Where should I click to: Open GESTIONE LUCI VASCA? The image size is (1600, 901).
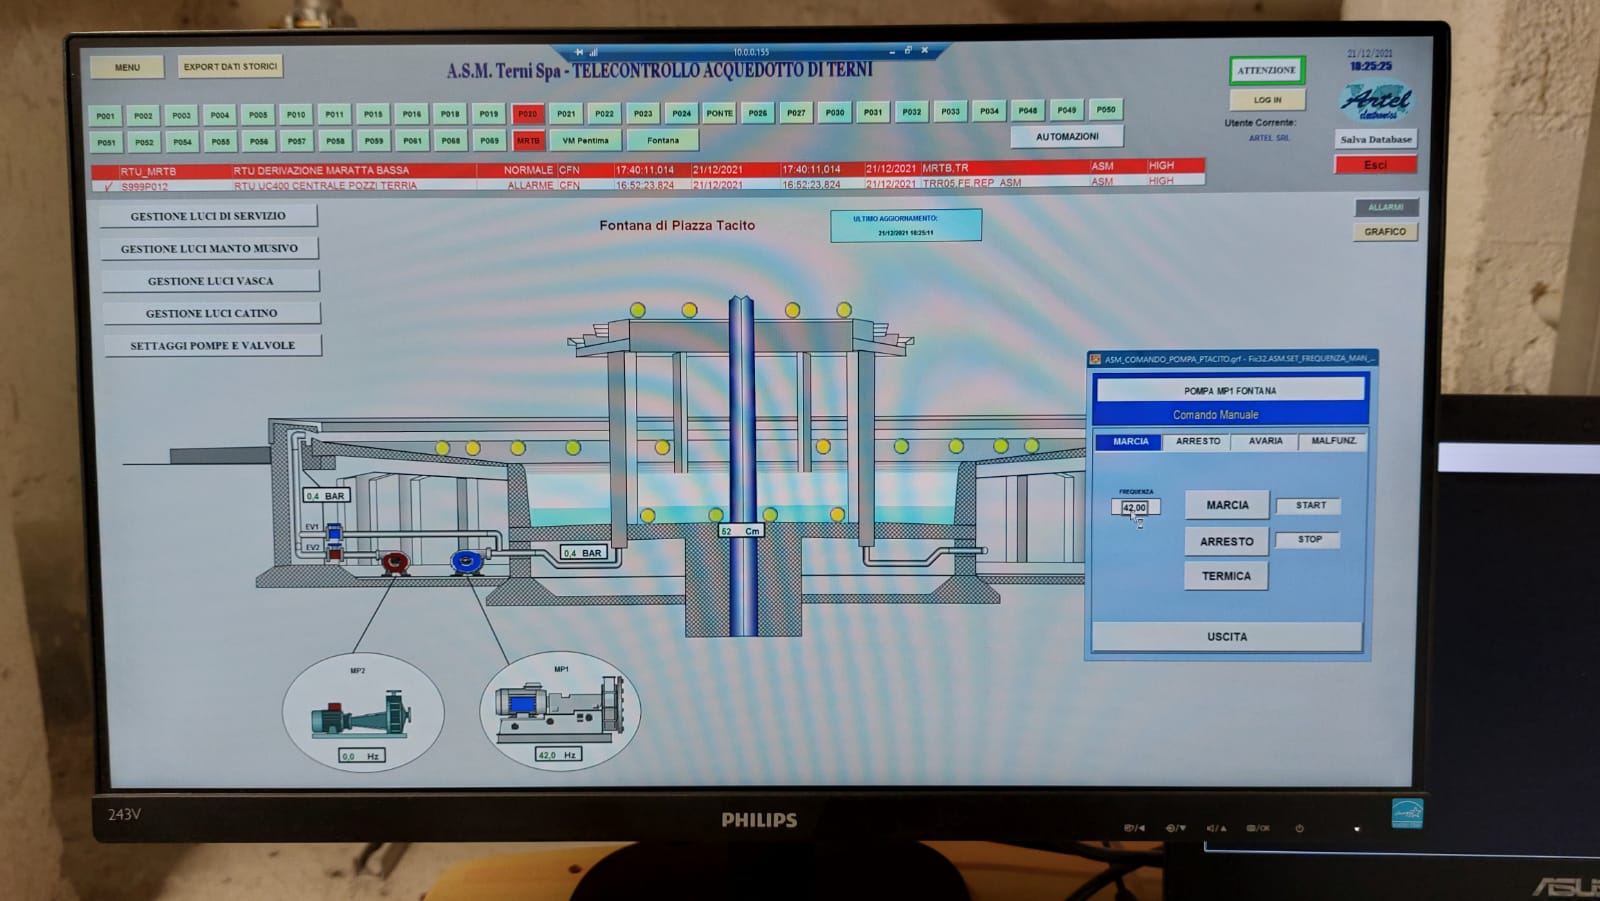[210, 281]
